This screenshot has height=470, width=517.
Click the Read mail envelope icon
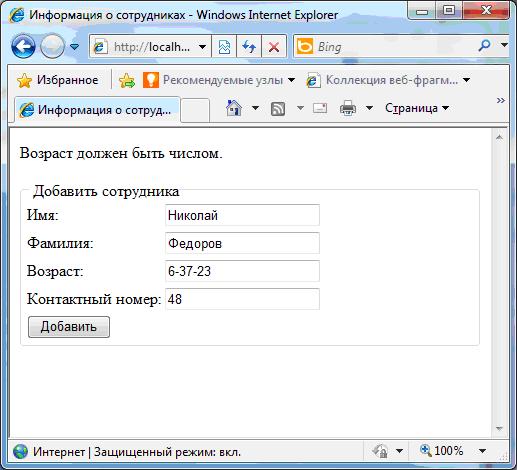point(320,108)
